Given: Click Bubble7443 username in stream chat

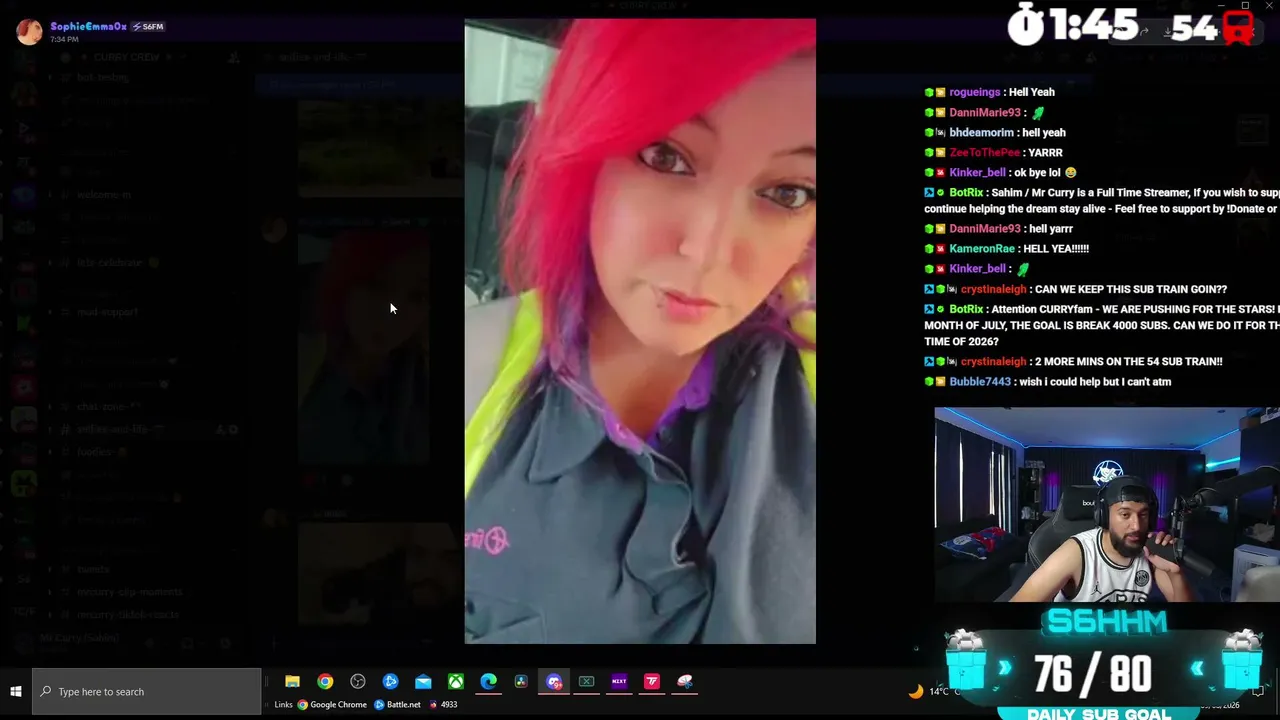Looking at the screenshot, I should [980, 382].
